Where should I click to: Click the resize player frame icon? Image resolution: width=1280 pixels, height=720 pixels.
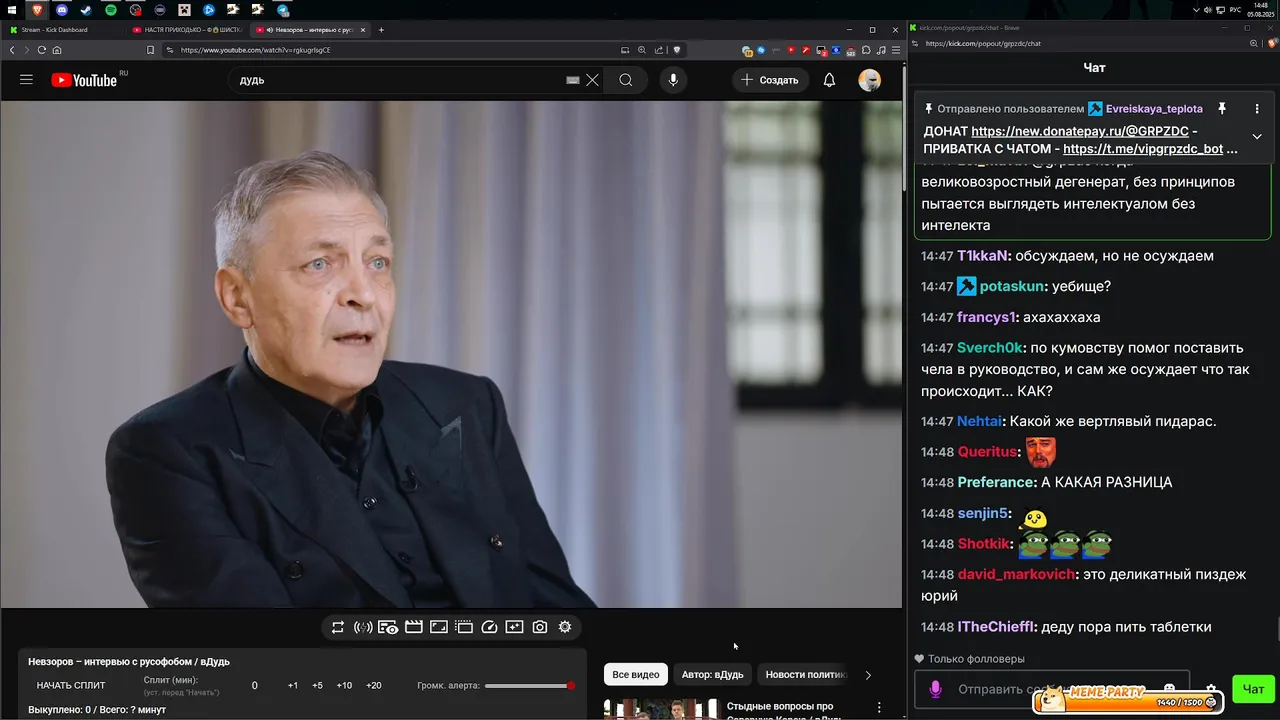point(439,627)
